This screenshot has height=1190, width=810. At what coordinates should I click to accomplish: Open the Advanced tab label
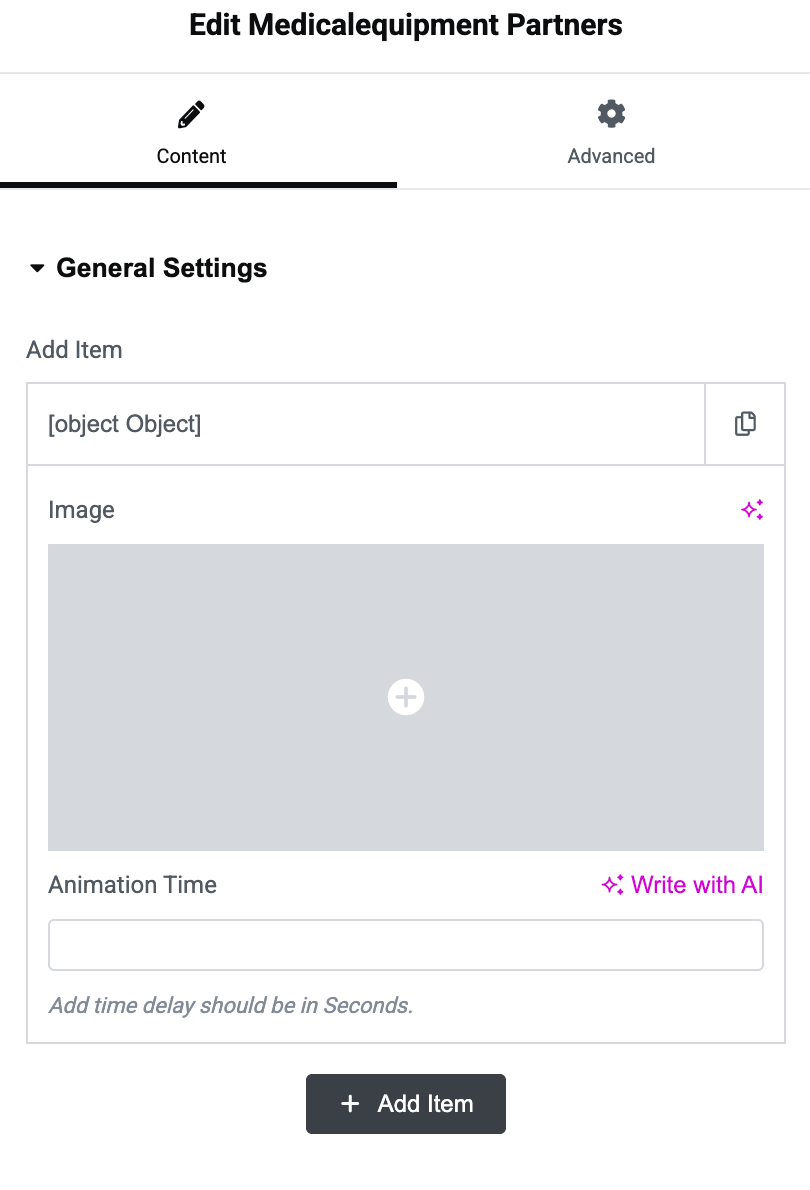(x=611, y=156)
